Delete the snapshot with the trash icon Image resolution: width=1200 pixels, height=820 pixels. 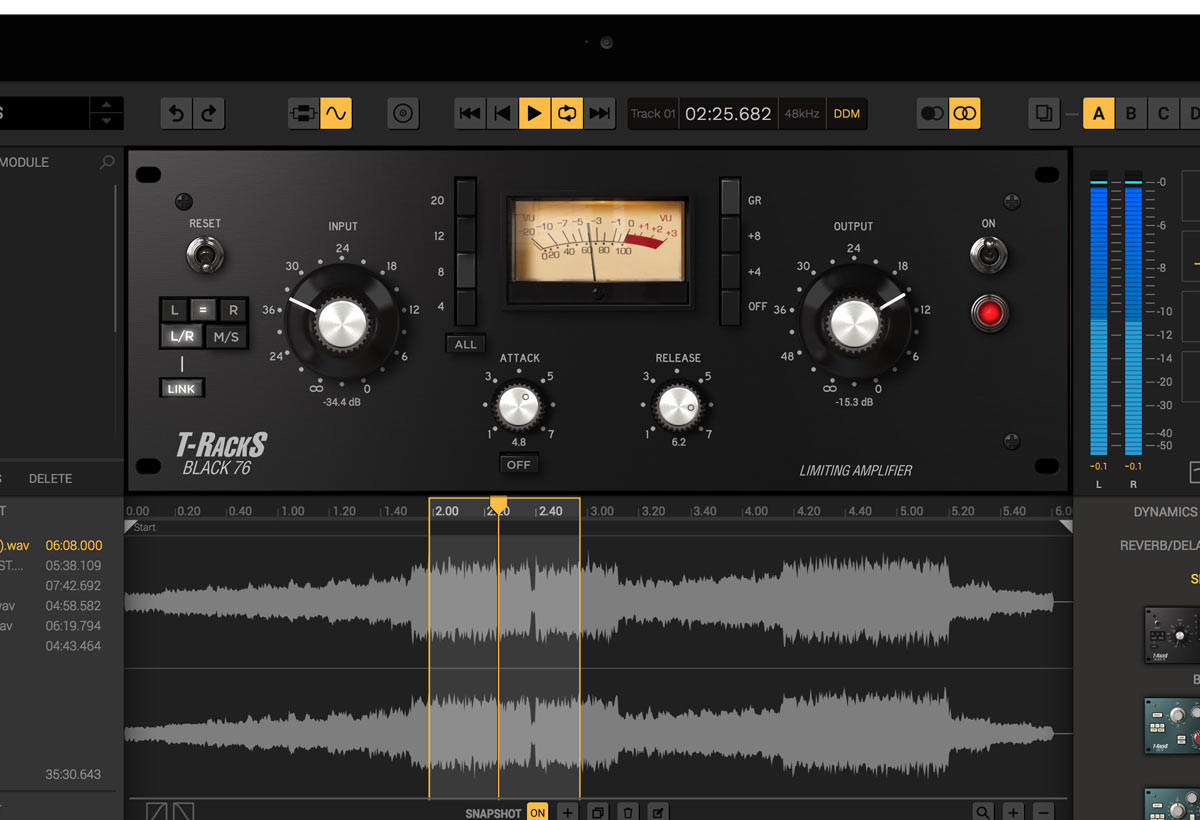pyautogui.click(x=628, y=812)
